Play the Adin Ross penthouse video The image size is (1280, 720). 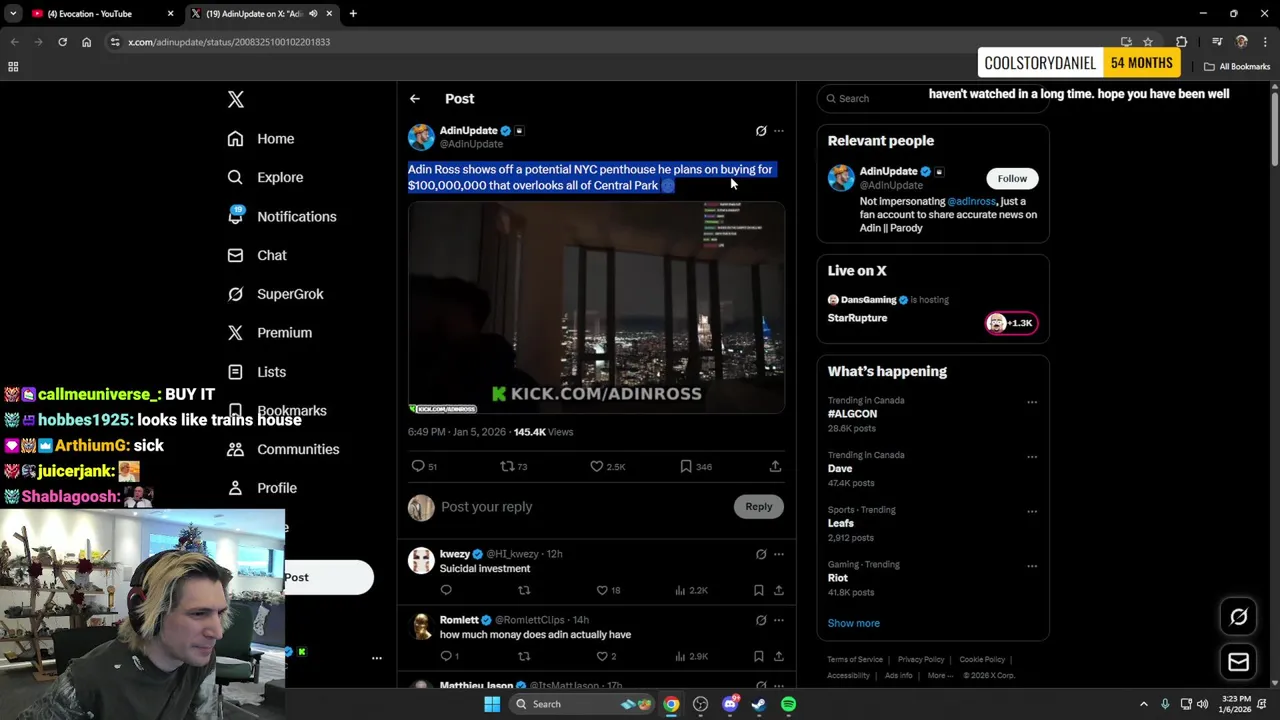[596, 307]
